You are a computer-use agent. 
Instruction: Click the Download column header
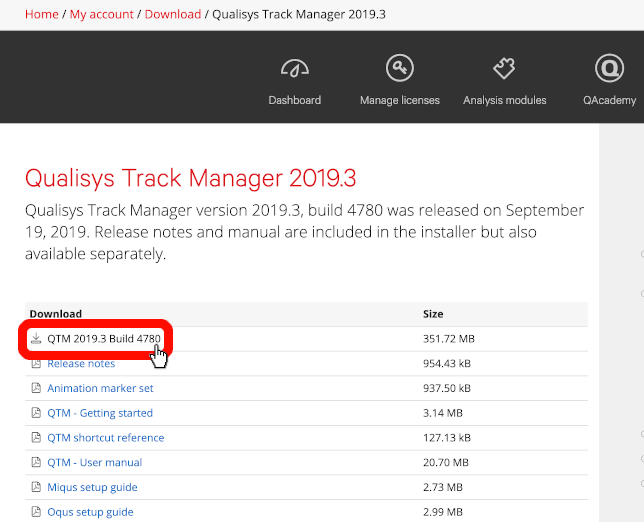coord(55,314)
